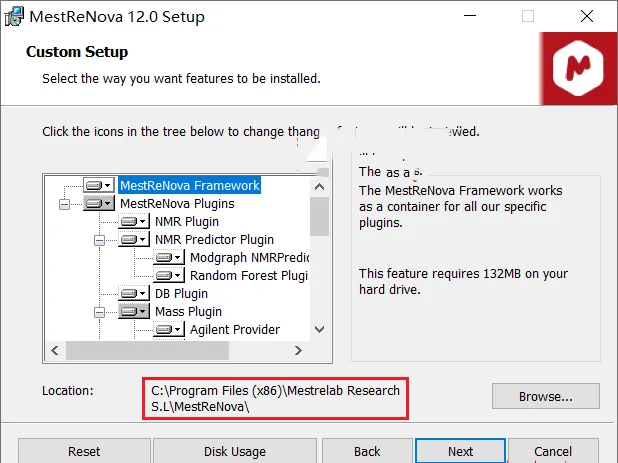The height and width of the screenshot is (463, 618).
Task: Collapse the NMR Predictor Plugin tree node
Action: click(x=99, y=240)
